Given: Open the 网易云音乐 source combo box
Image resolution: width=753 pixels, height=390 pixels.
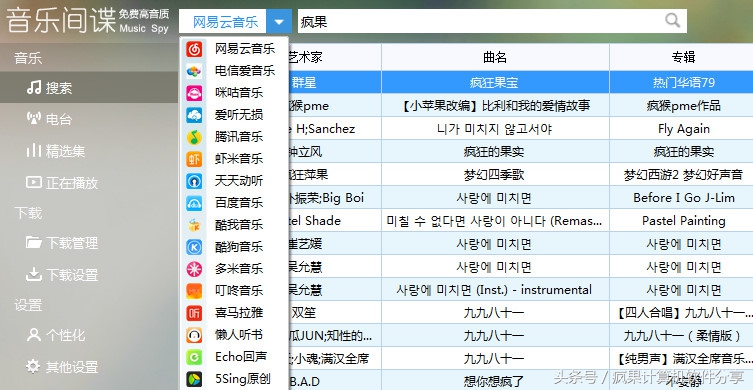Looking at the screenshot, I should (x=235, y=22).
